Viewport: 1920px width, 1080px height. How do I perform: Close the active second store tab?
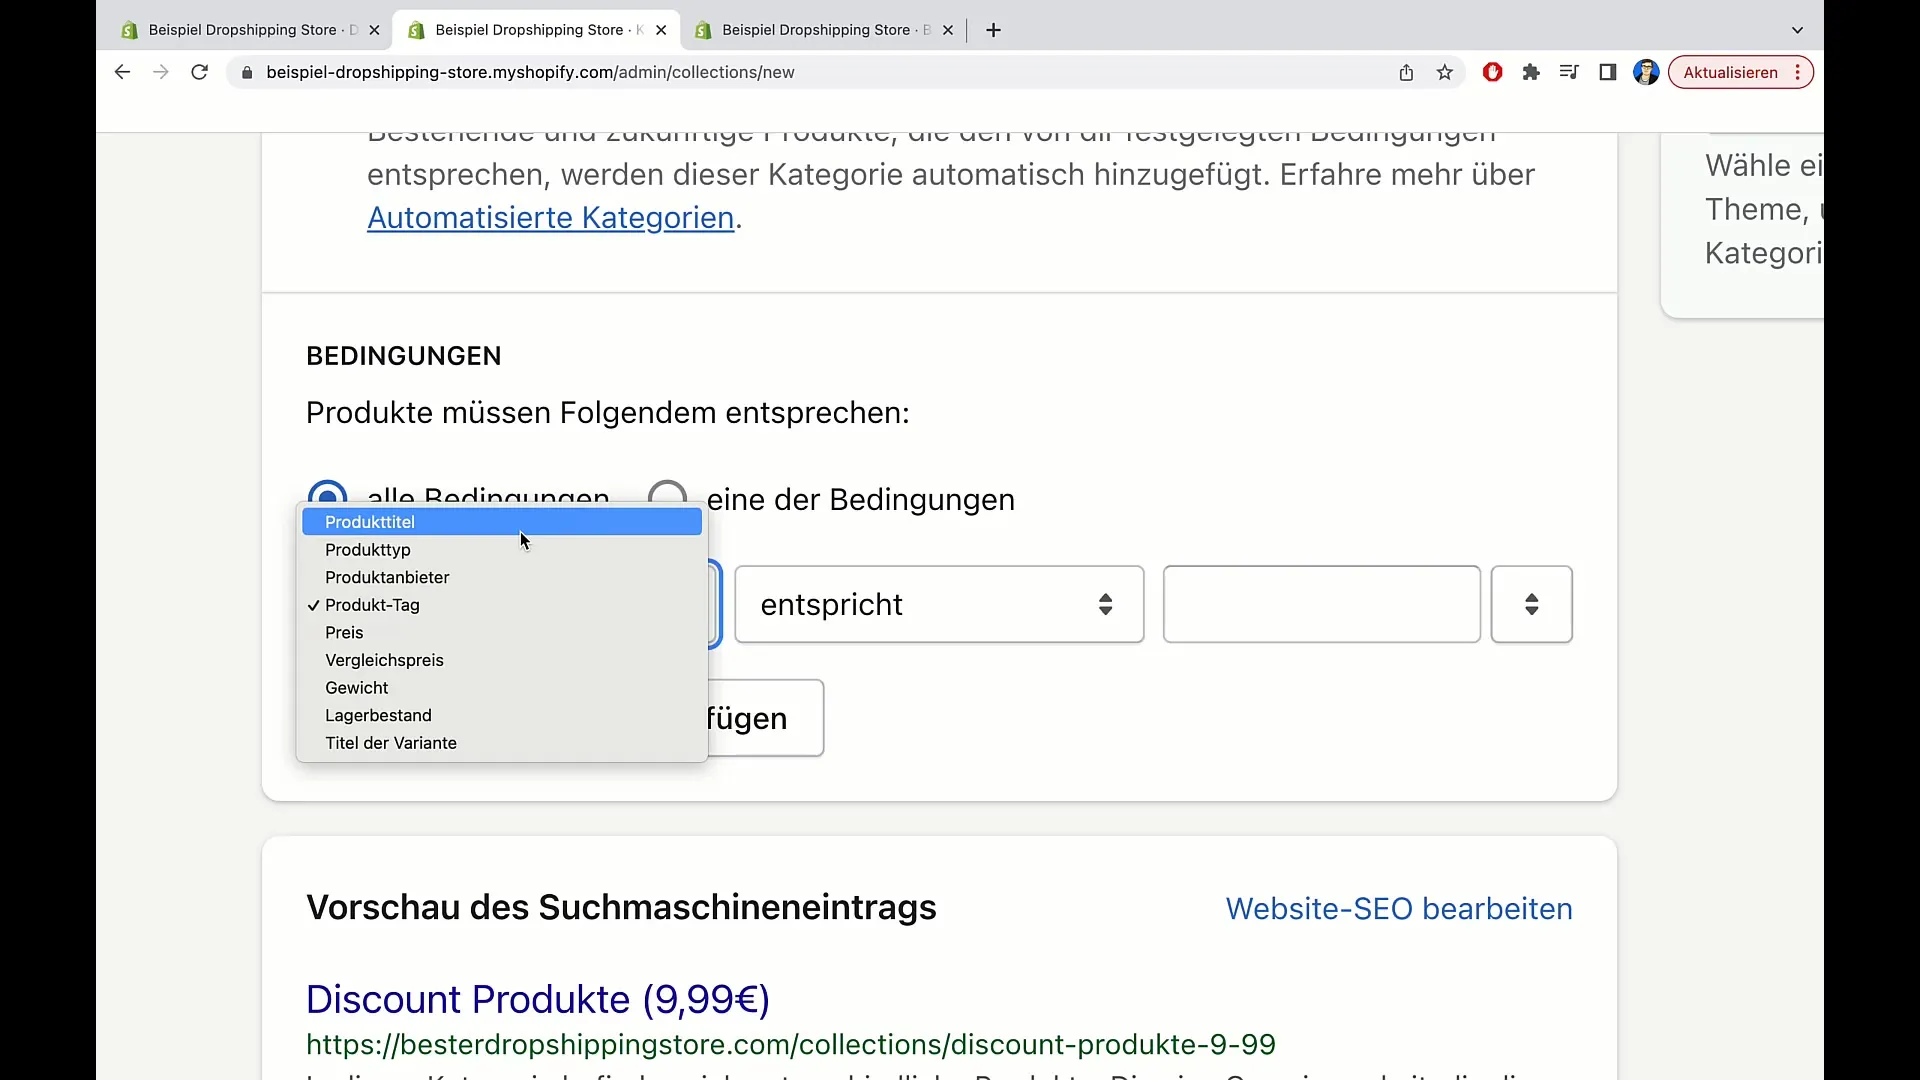pos(661,30)
